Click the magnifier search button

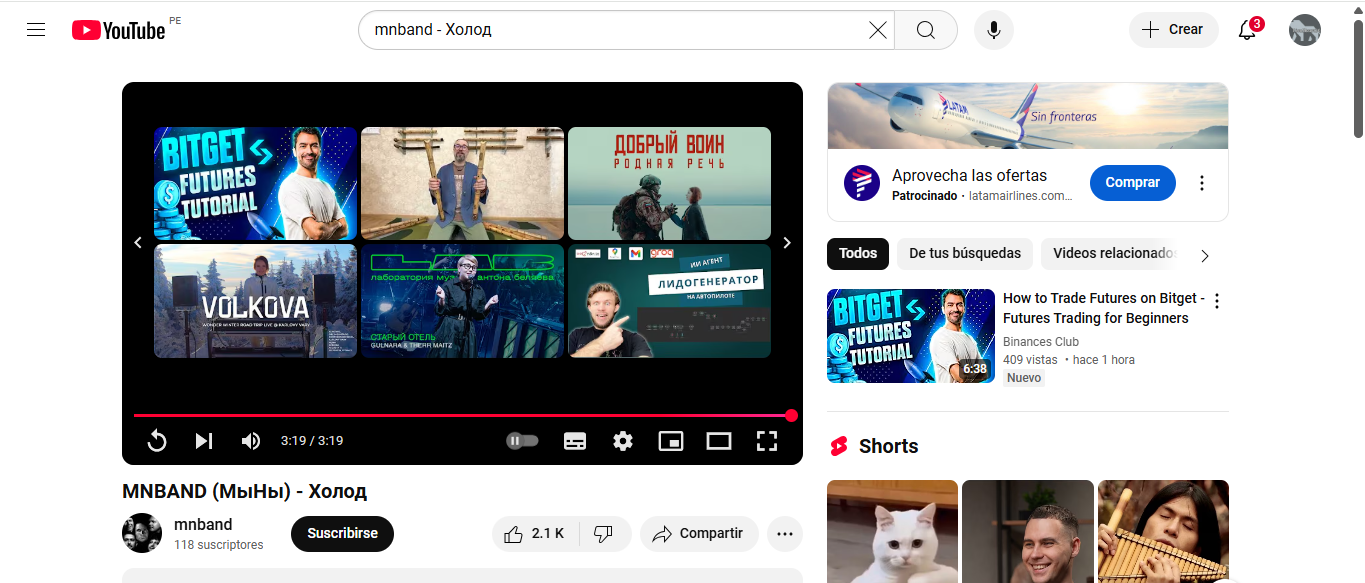[x=926, y=30]
